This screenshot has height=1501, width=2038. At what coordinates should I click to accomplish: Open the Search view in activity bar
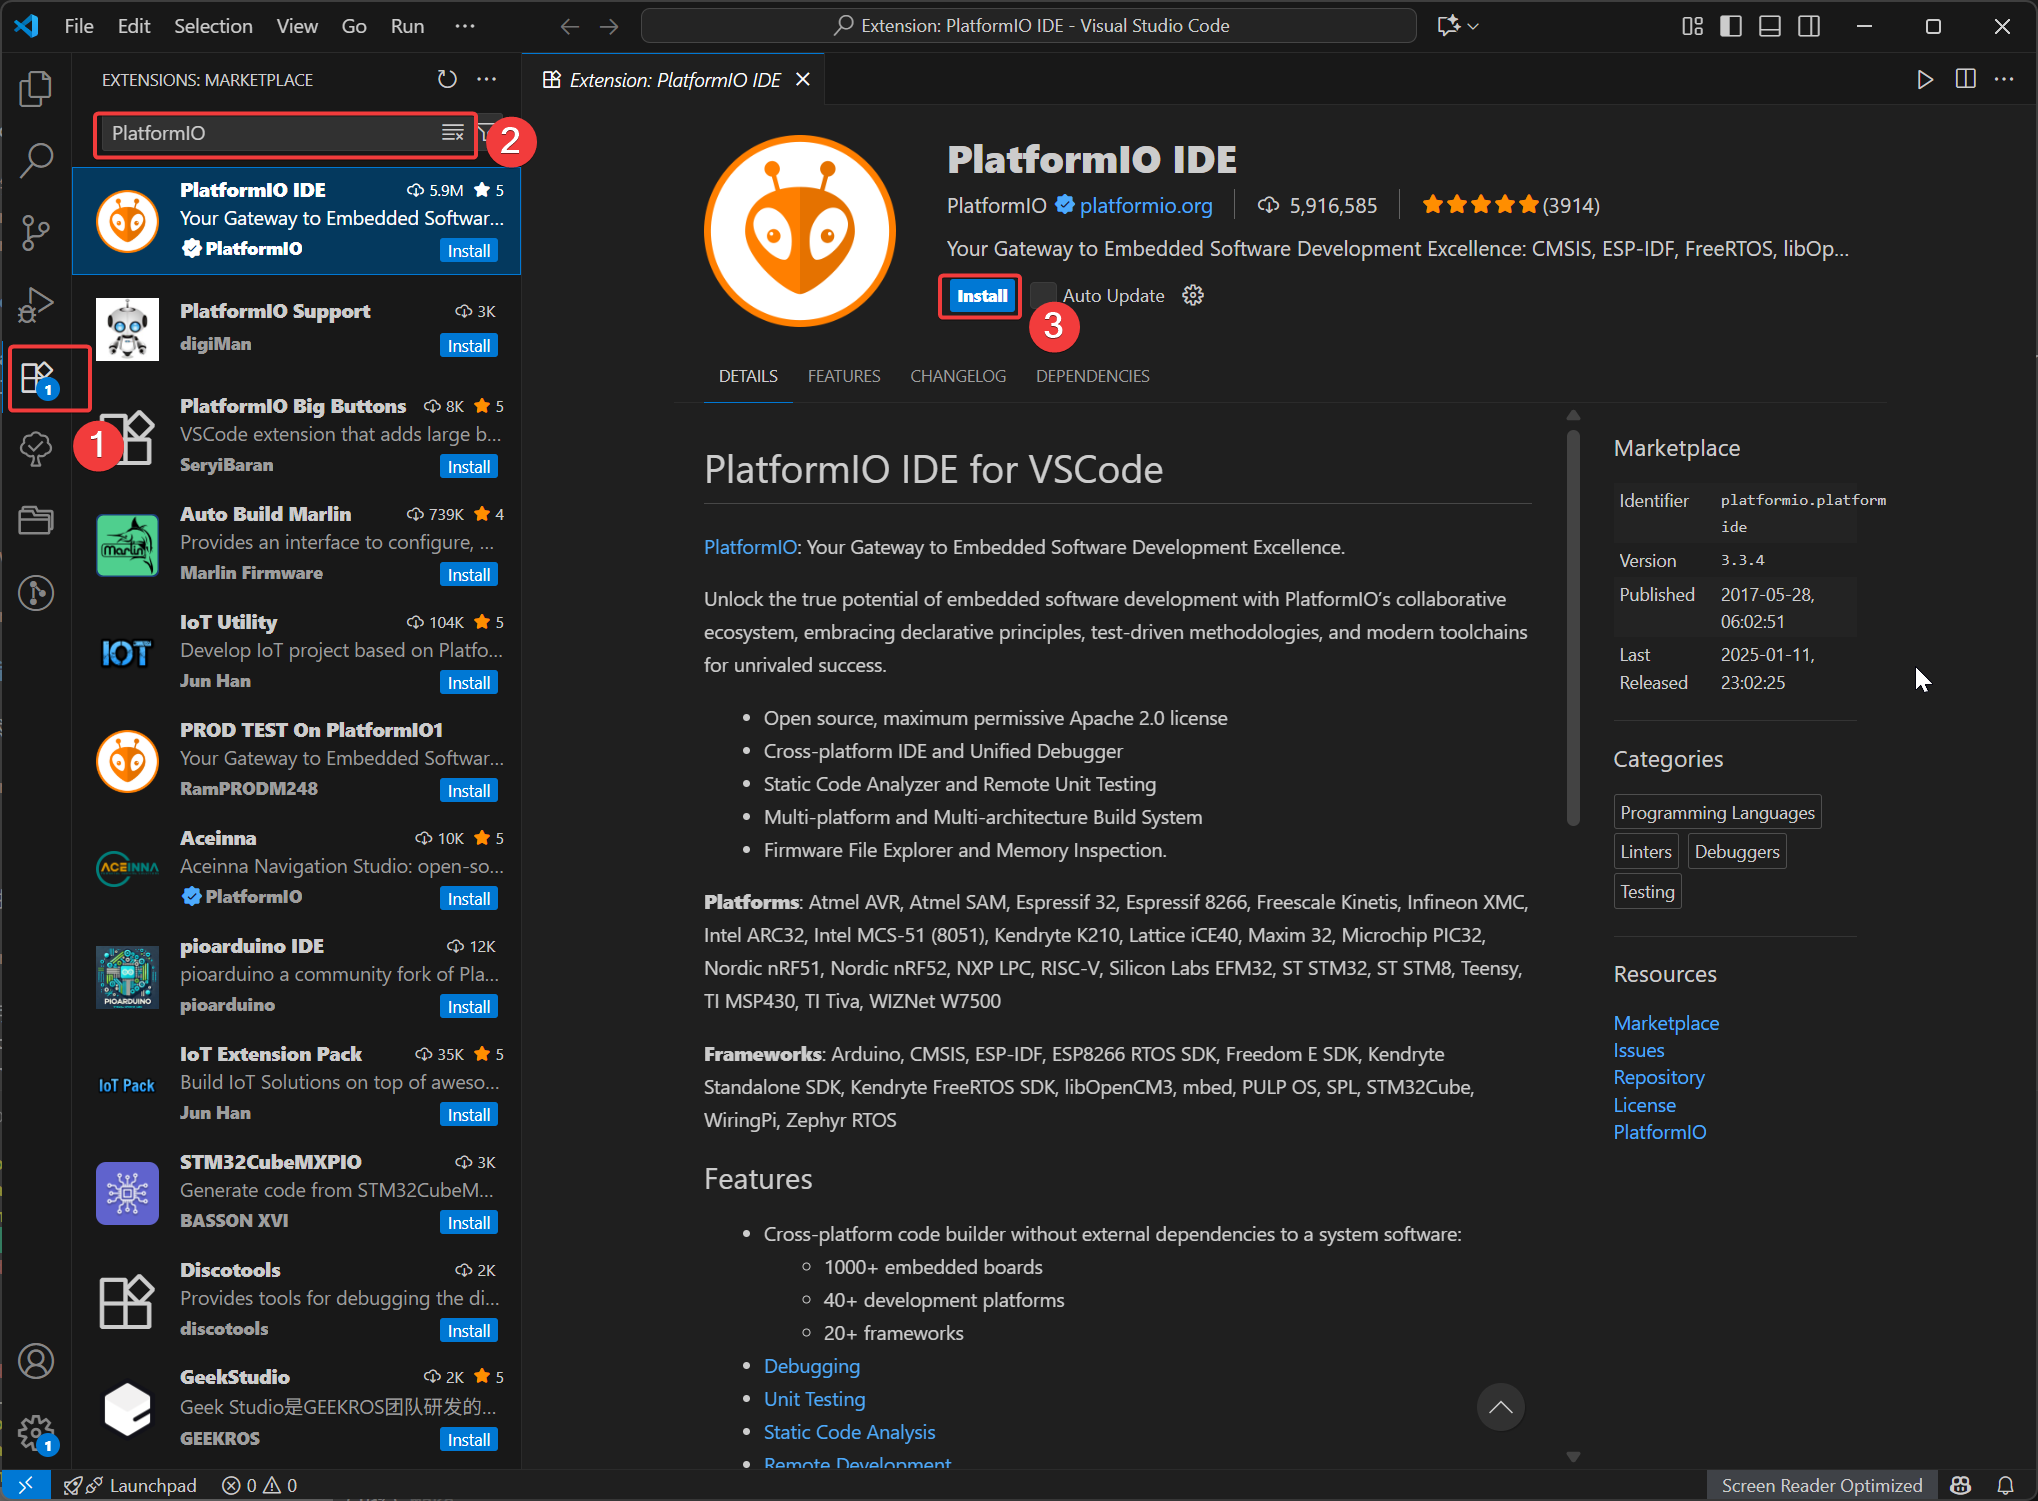click(x=36, y=160)
